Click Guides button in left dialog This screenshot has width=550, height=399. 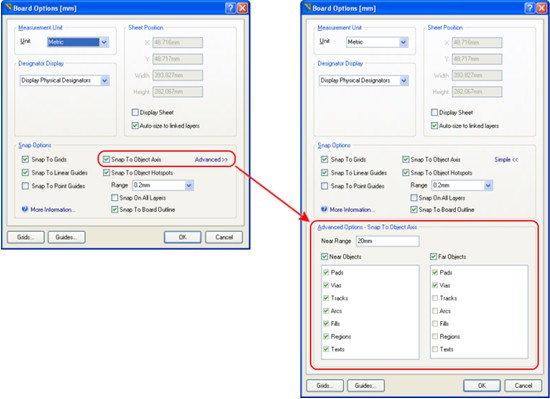[x=67, y=237]
